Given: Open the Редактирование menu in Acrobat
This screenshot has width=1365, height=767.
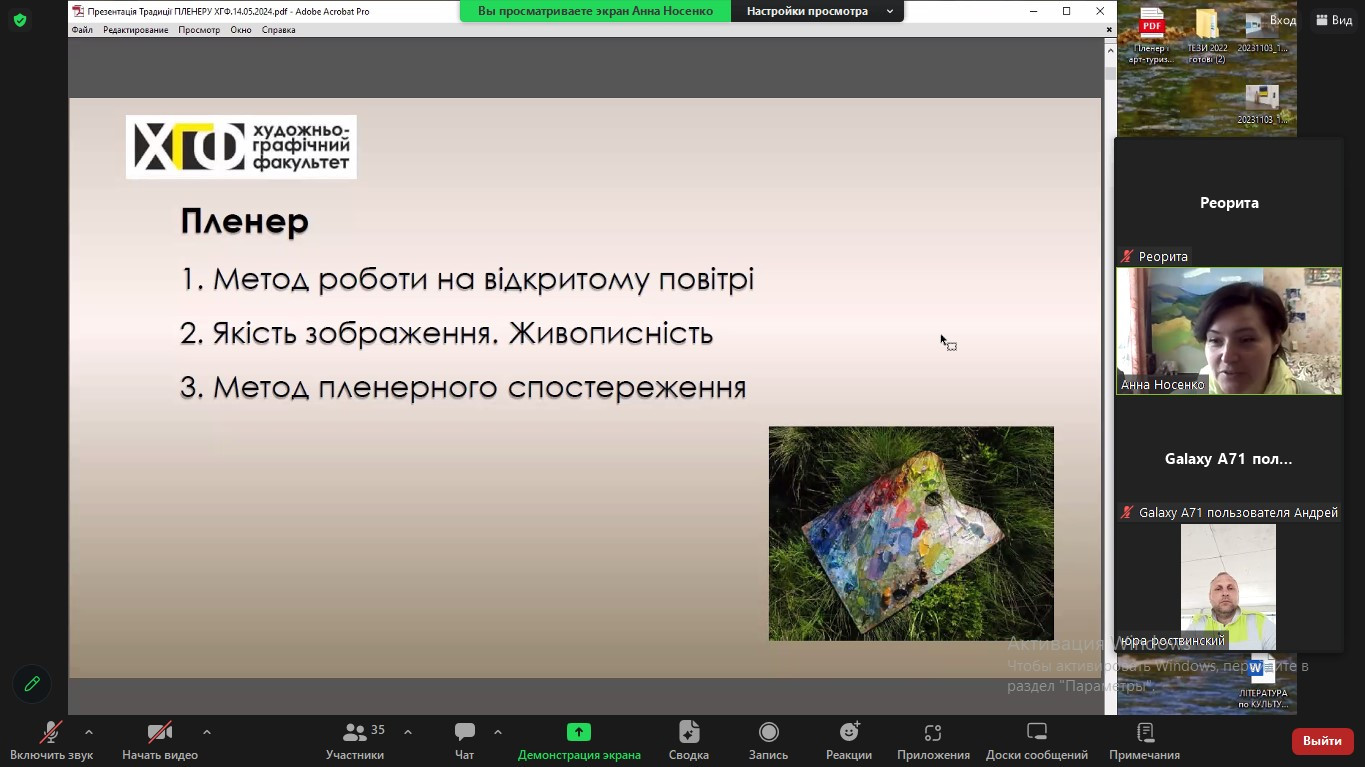Looking at the screenshot, I should coord(136,30).
